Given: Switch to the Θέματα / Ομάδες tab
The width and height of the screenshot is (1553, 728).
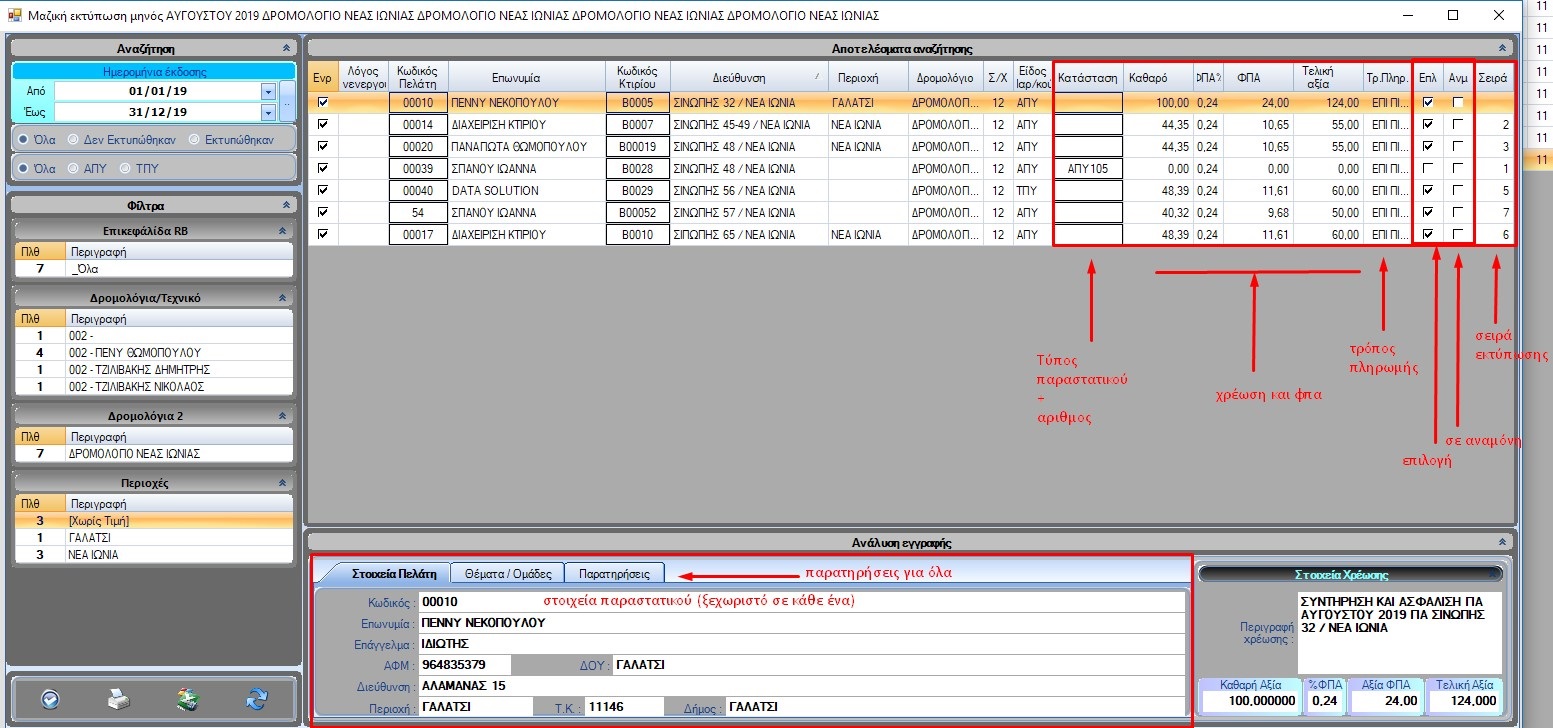Looking at the screenshot, I should [507, 573].
